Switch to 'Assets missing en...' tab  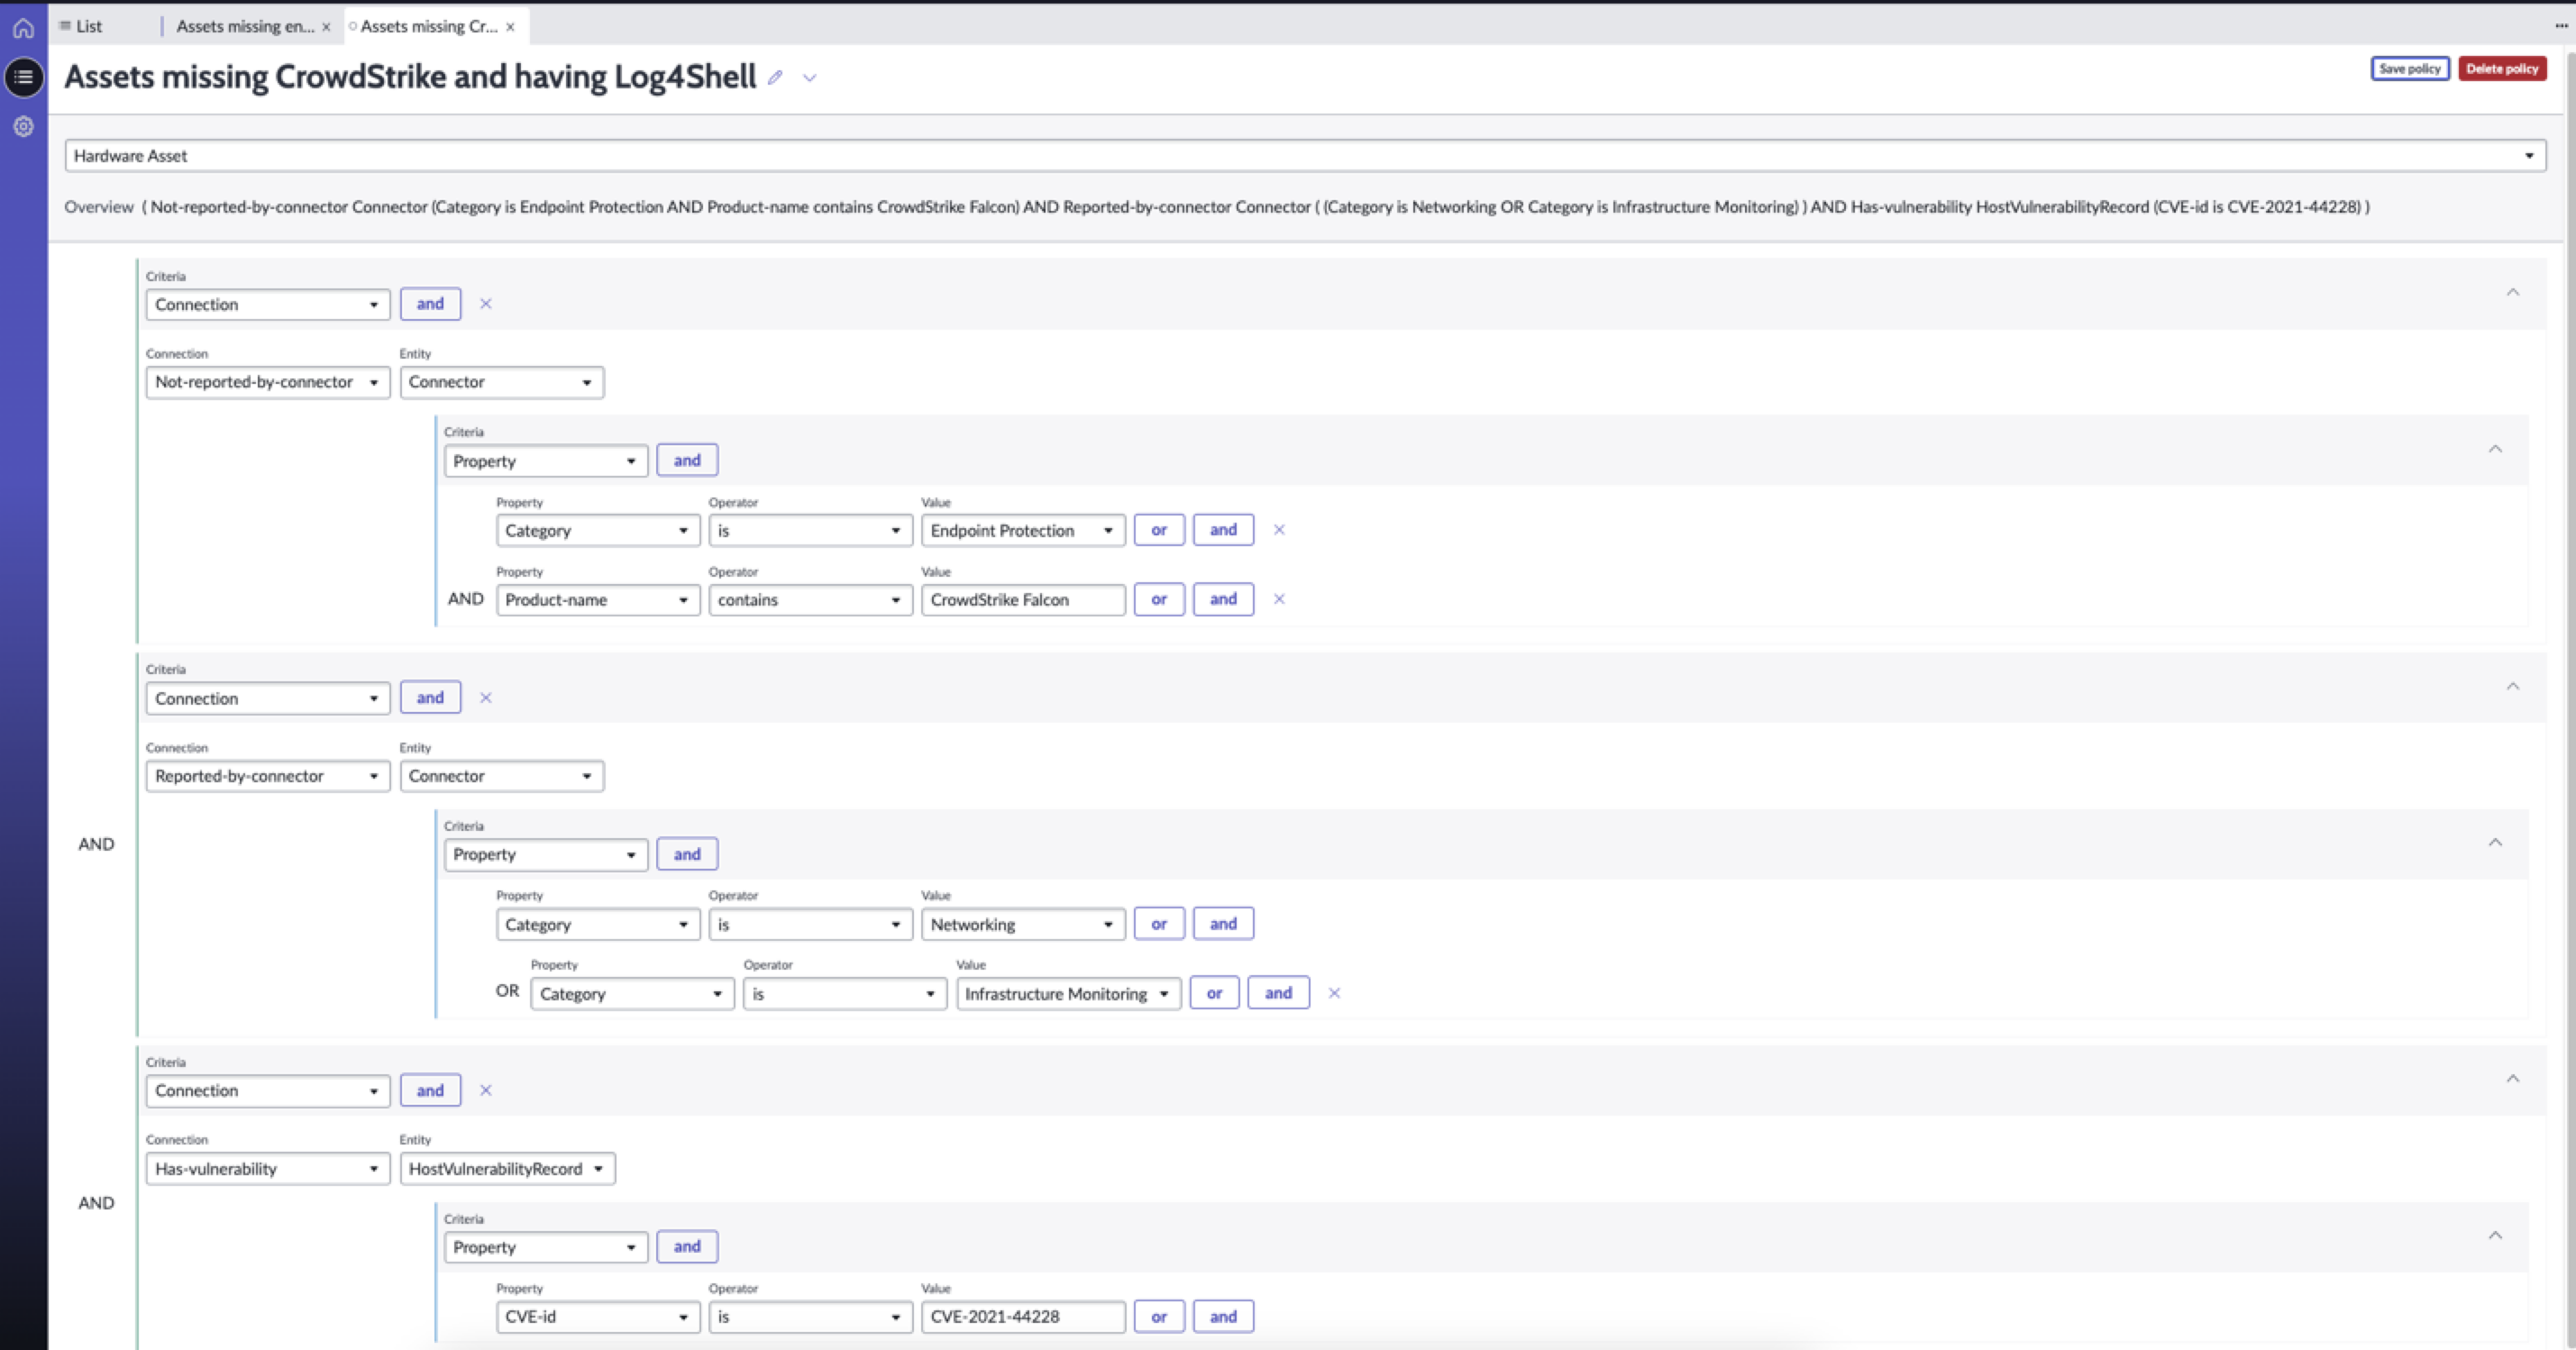245,26
